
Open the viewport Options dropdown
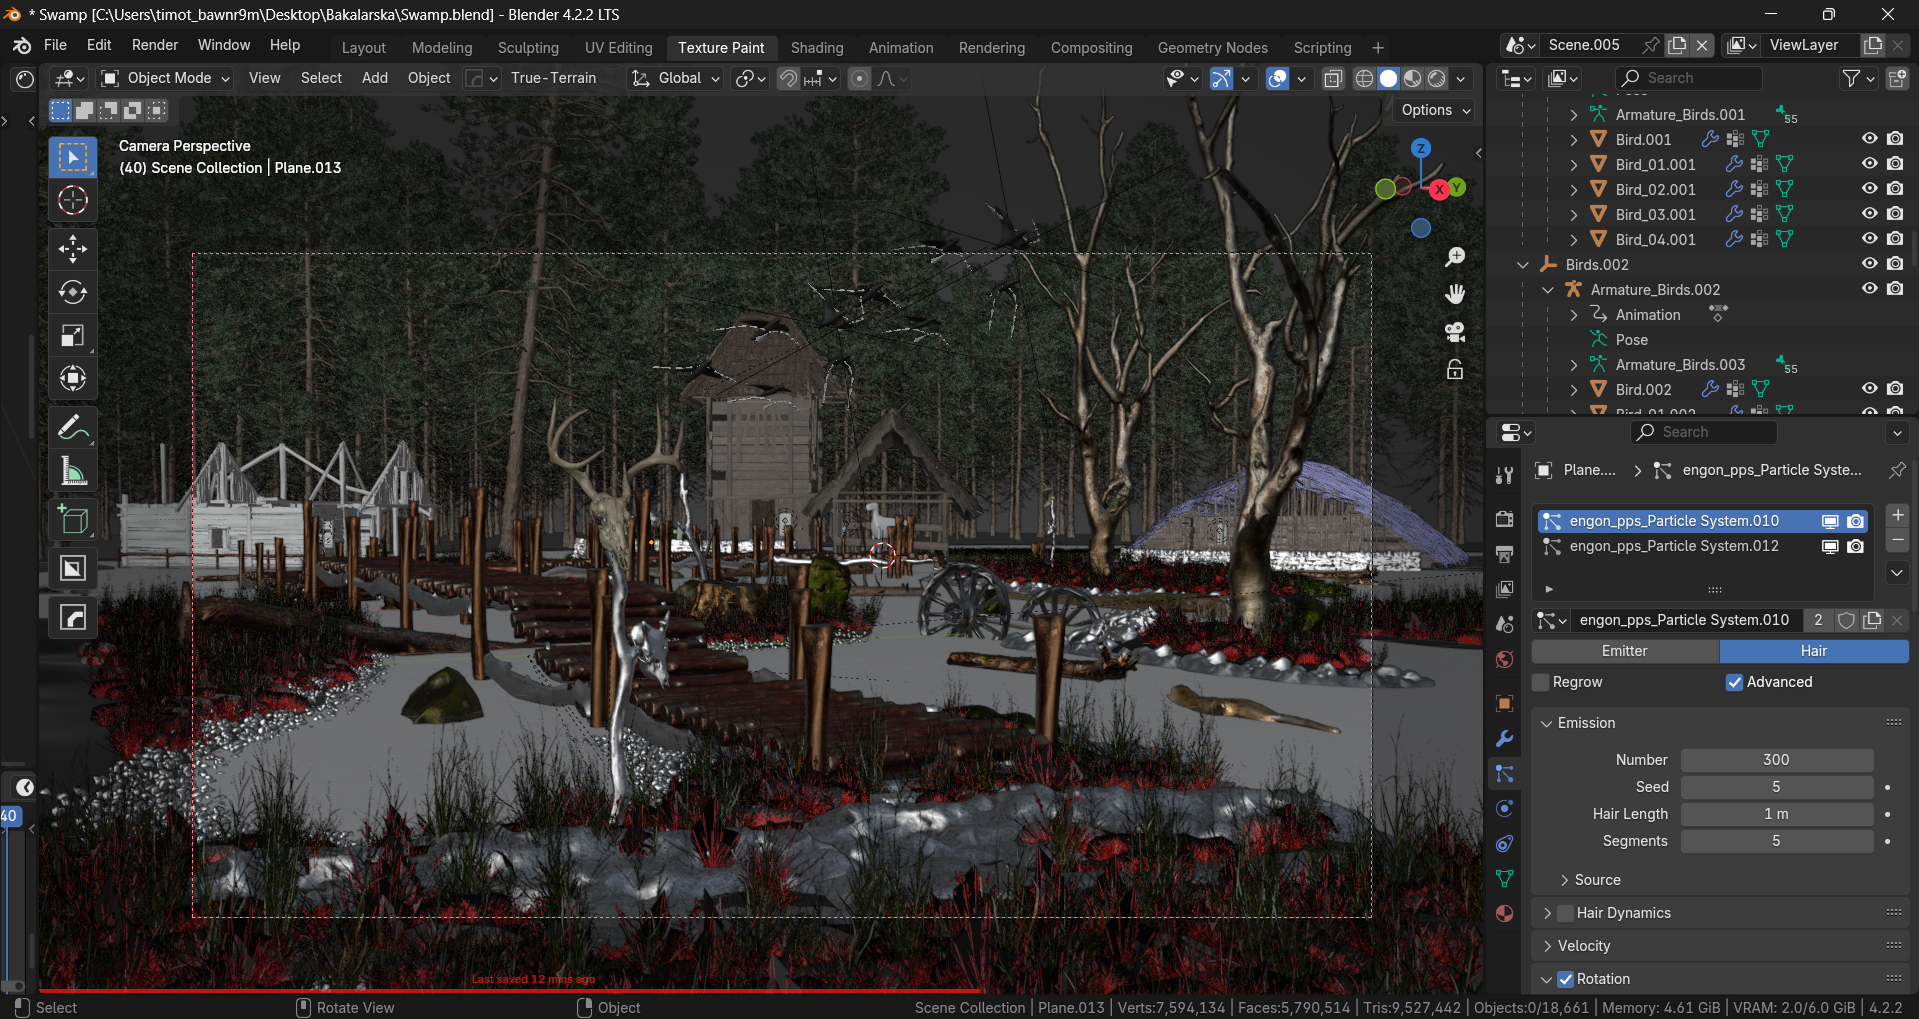1435,110
